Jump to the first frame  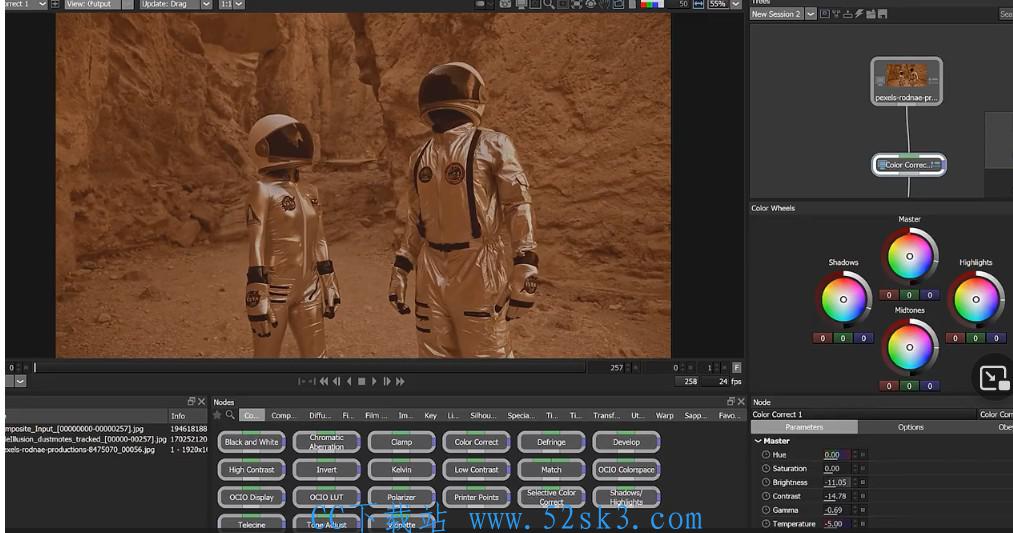[324, 382]
